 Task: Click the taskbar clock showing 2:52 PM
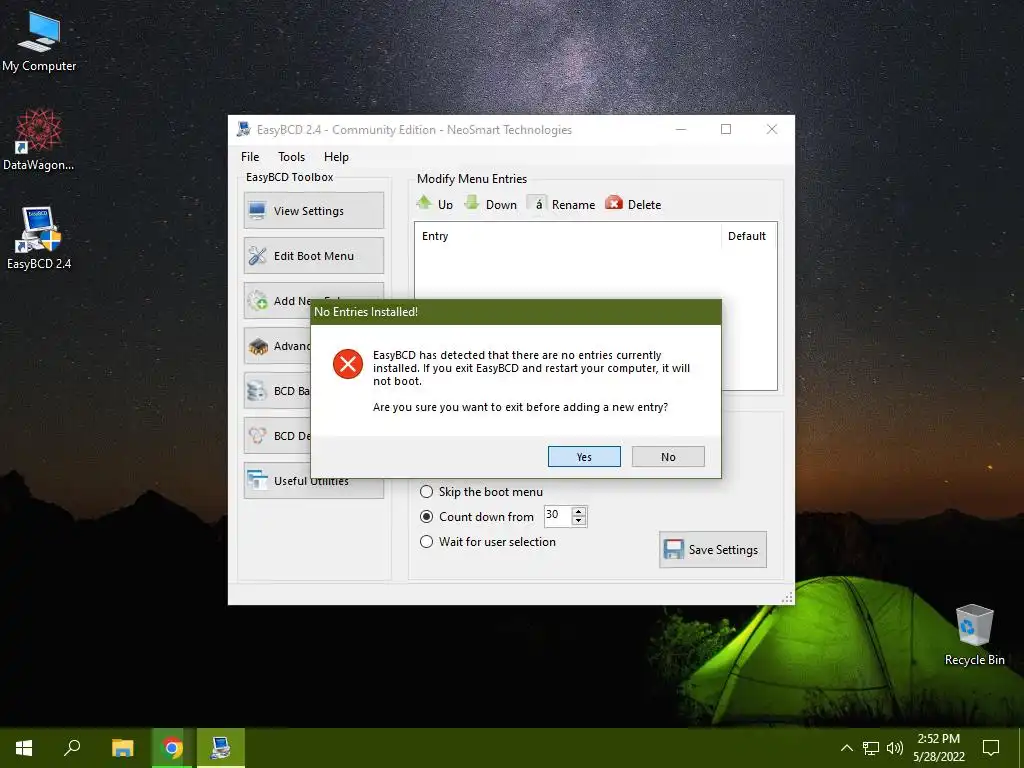point(938,748)
